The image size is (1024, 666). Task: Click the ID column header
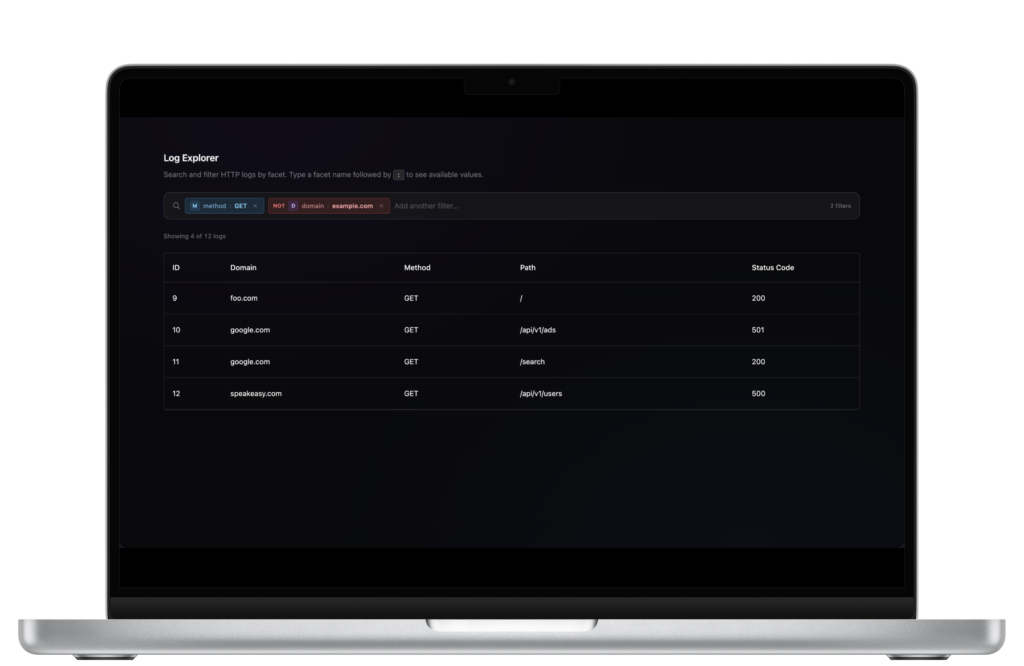[176, 268]
